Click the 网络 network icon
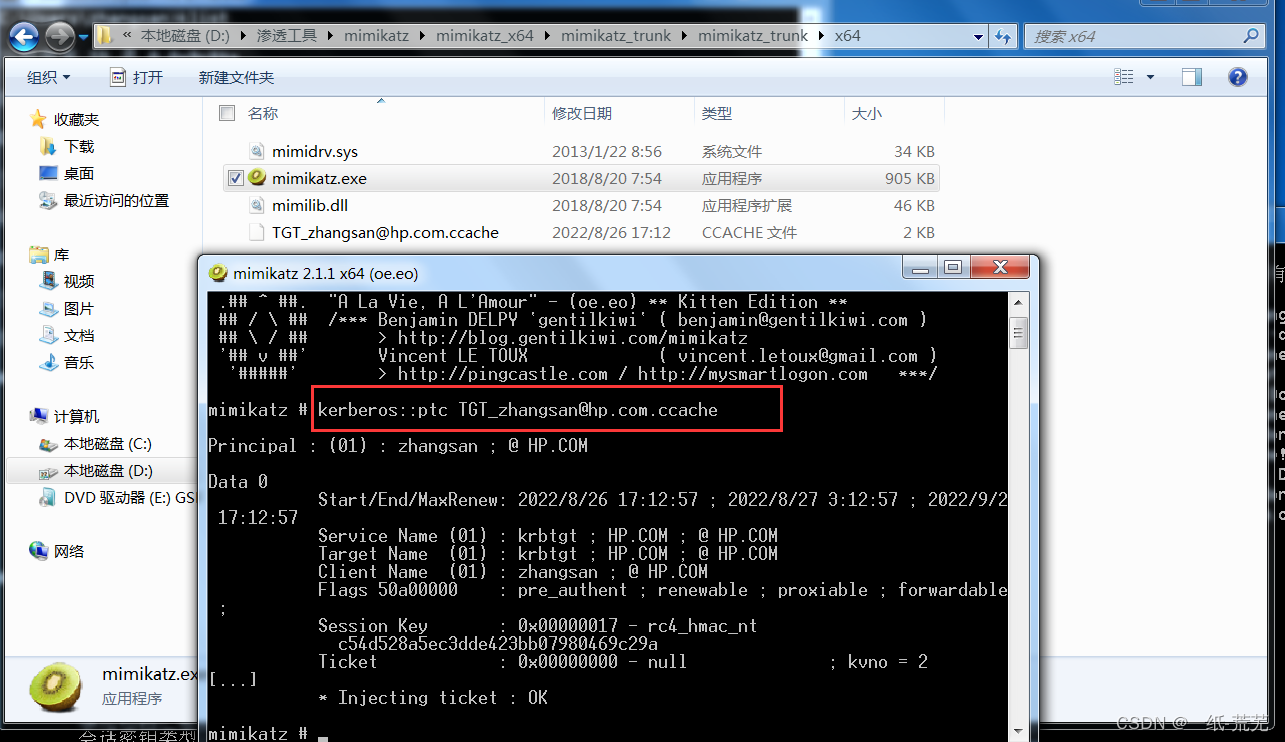This screenshot has width=1285, height=742. point(38,551)
